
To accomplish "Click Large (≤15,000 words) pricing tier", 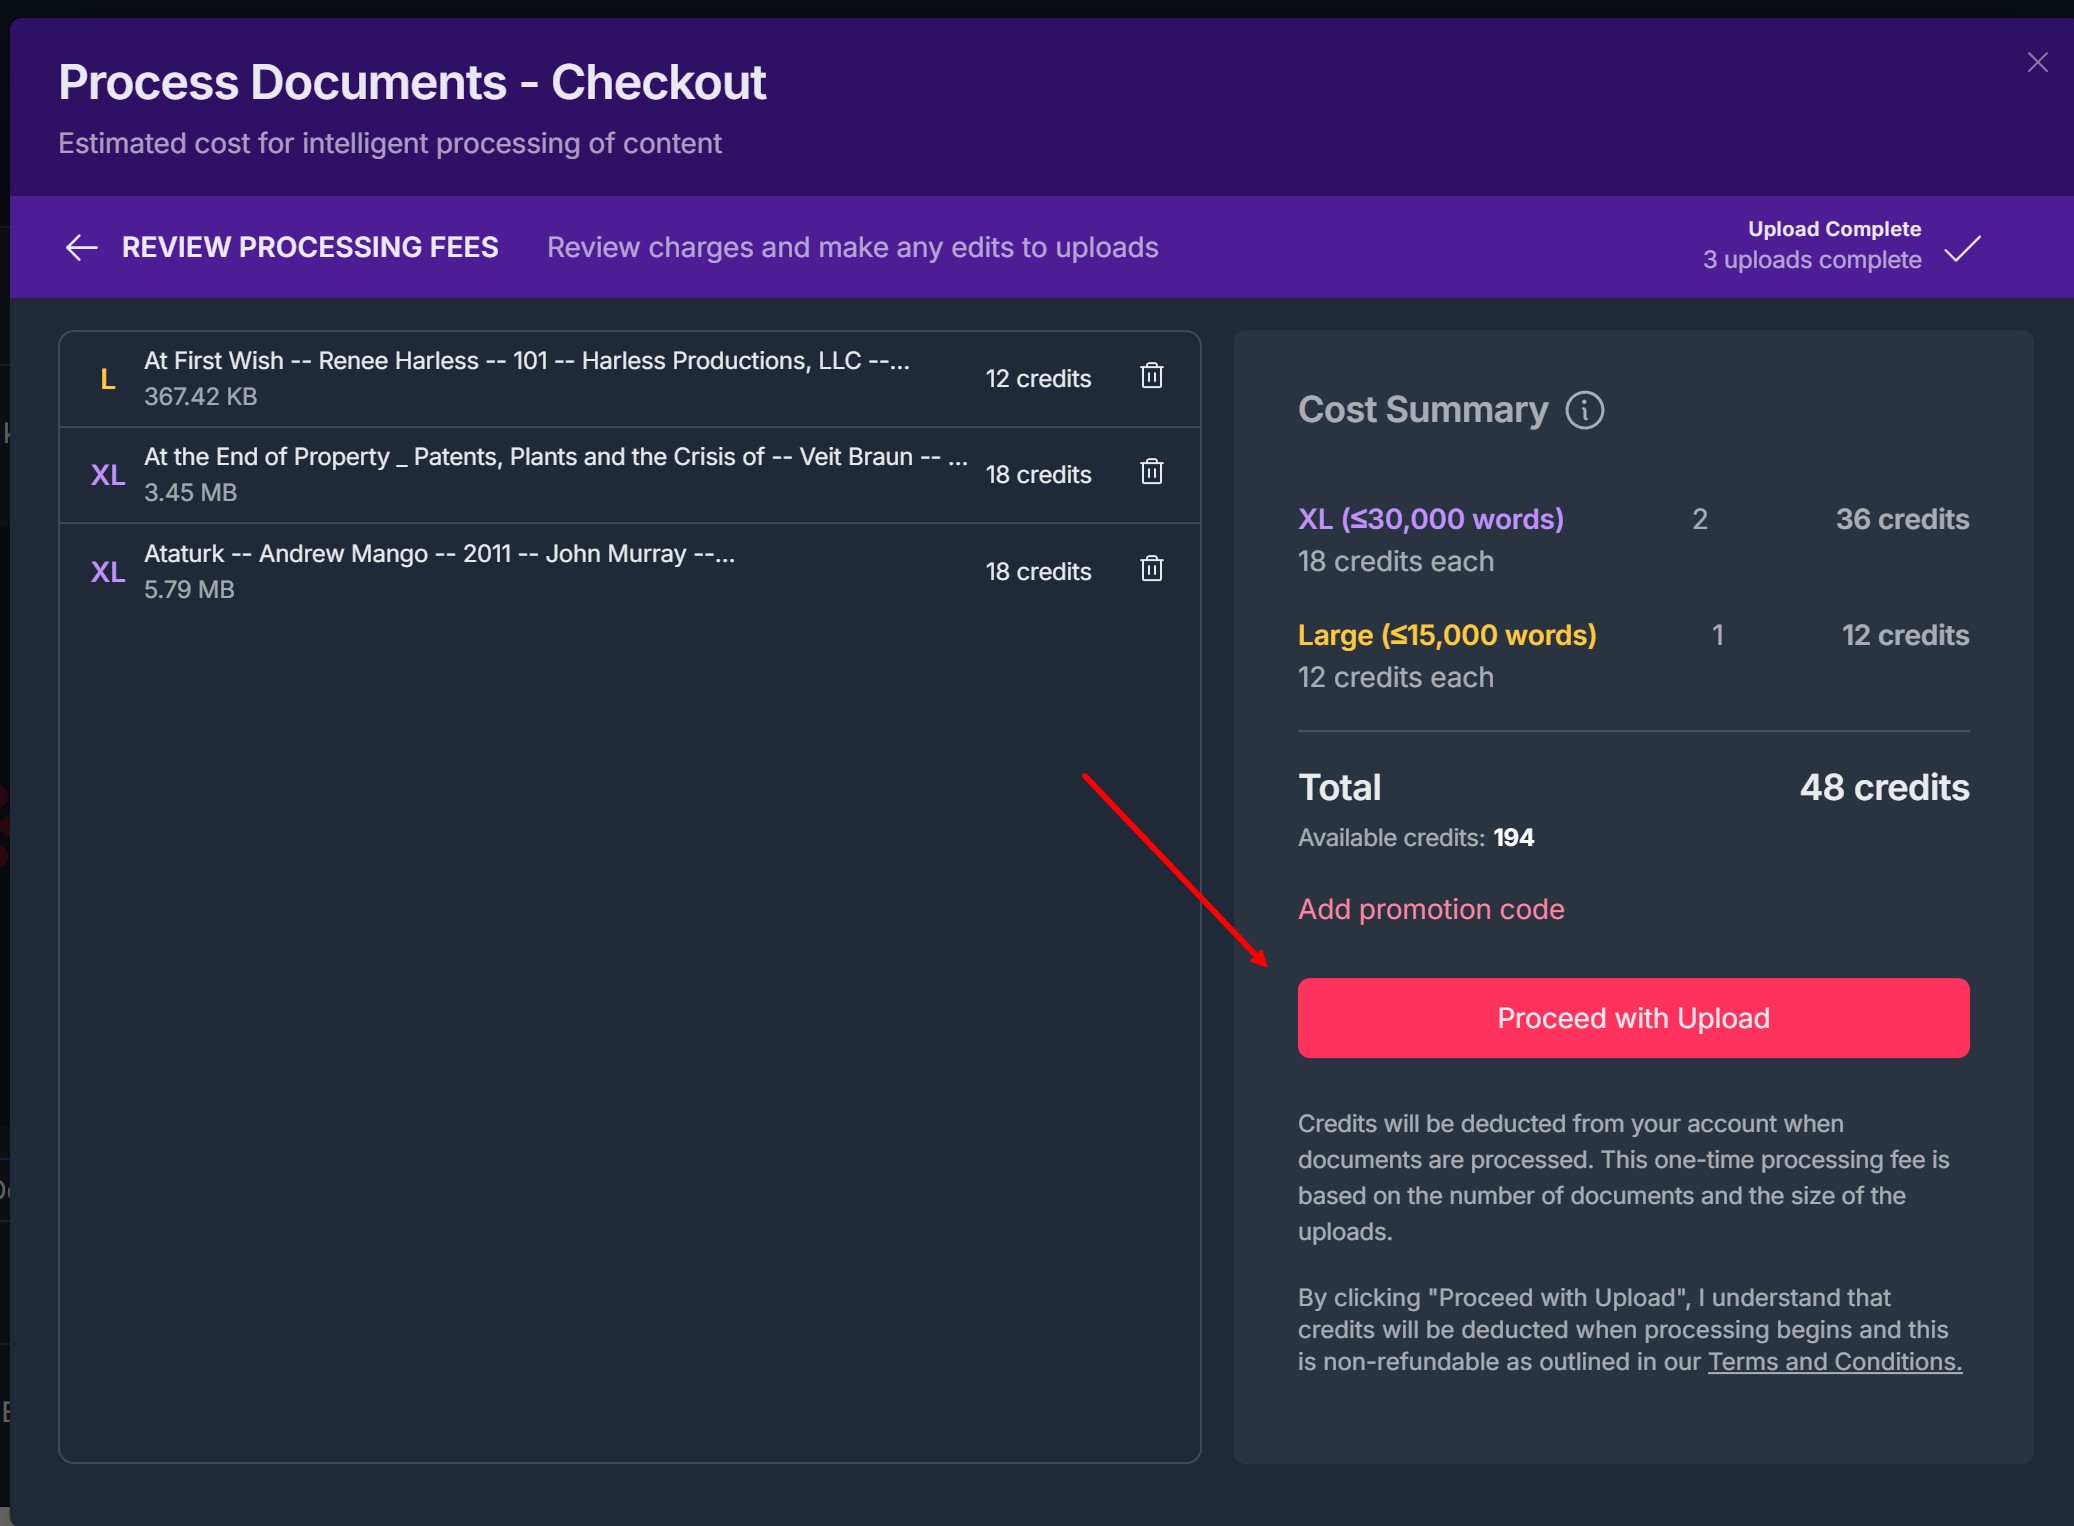I will 1447,635.
